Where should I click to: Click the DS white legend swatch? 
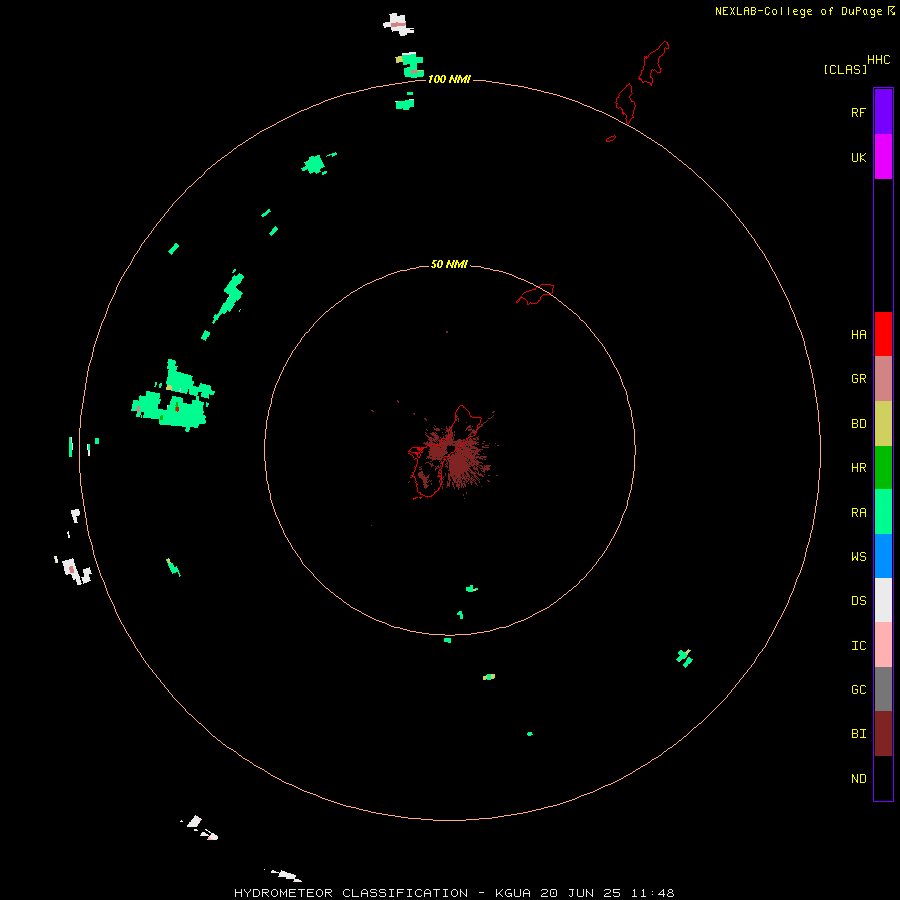883,600
